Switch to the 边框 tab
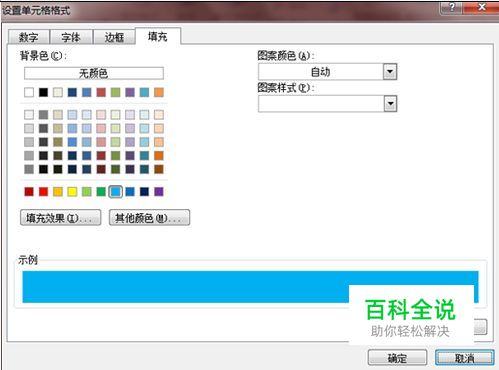499x370 pixels. pyautogui.click(x=114, y=37)
